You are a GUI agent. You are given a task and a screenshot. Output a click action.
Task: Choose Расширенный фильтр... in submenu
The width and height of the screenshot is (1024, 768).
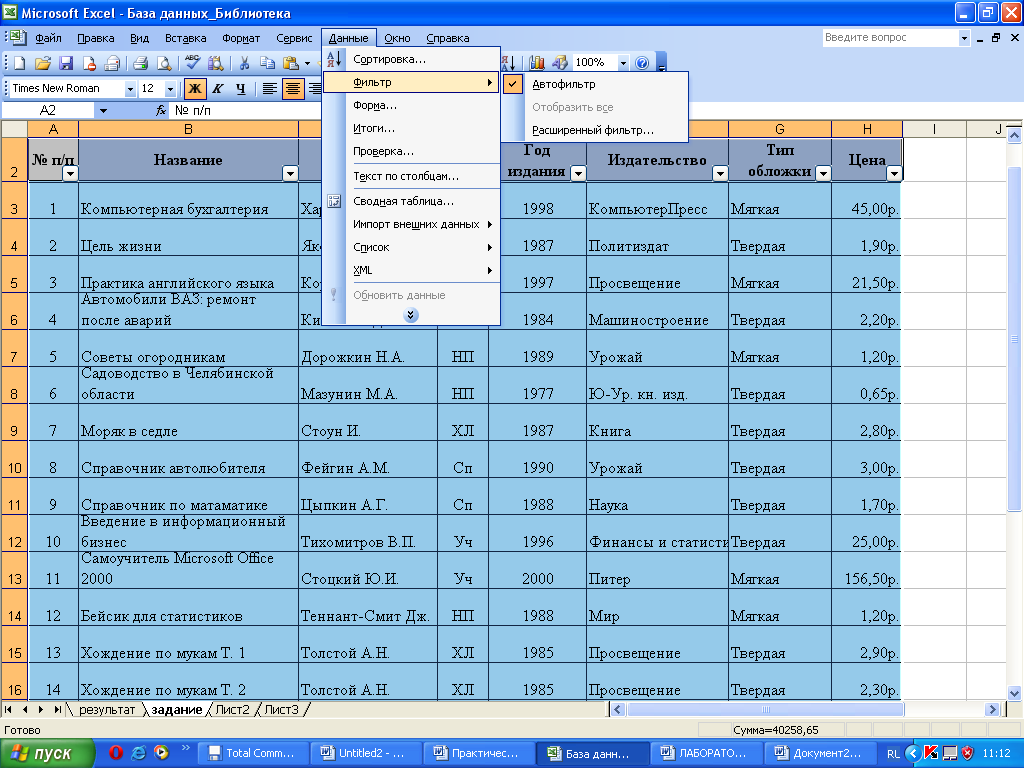point(595,130)
